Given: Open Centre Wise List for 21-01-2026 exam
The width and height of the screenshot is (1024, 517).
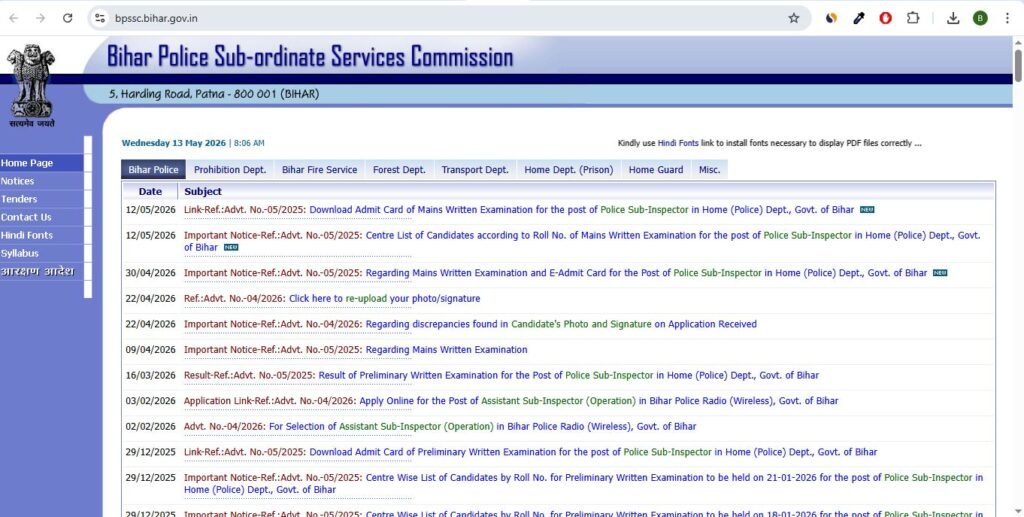Looking at the screenshot, I should pyautogui.click(x=583, y=484).
